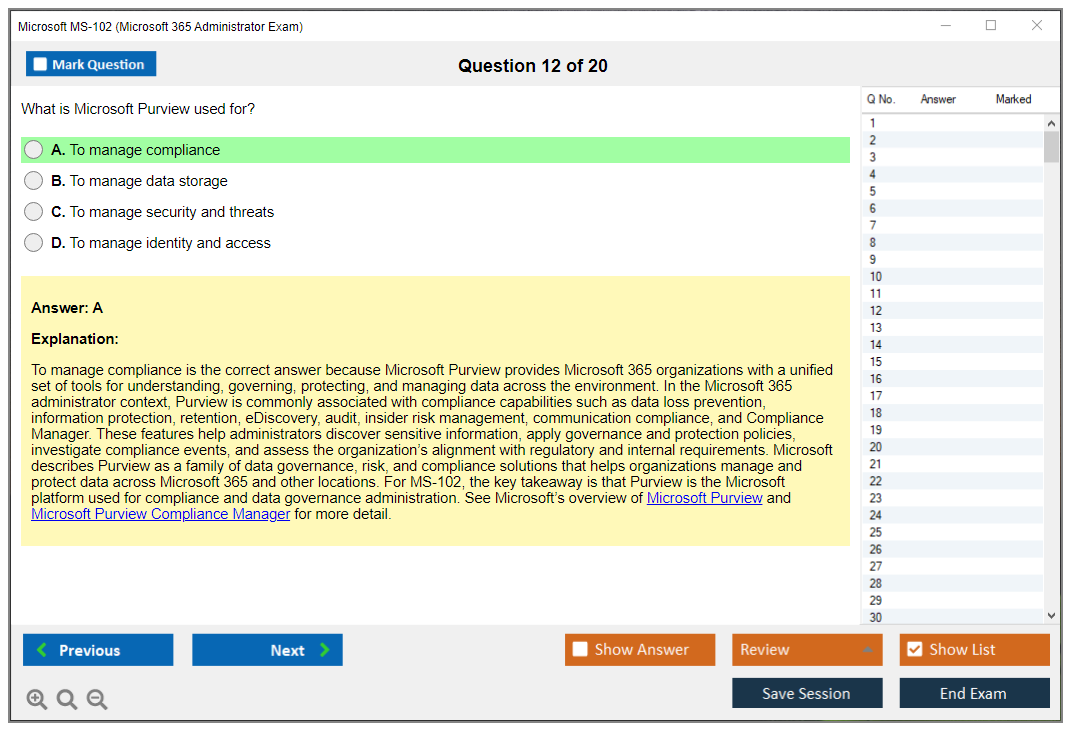Select question 22 in the list
1075x735 pixels.
[953, 481]
